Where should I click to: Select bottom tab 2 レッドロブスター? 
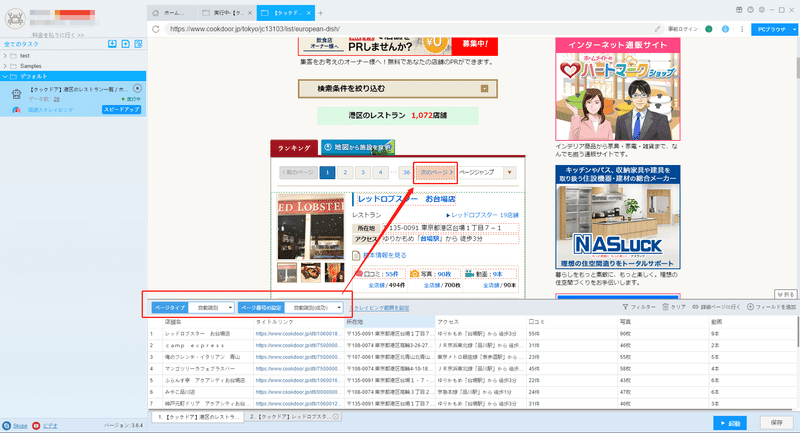tap(294, 417)
